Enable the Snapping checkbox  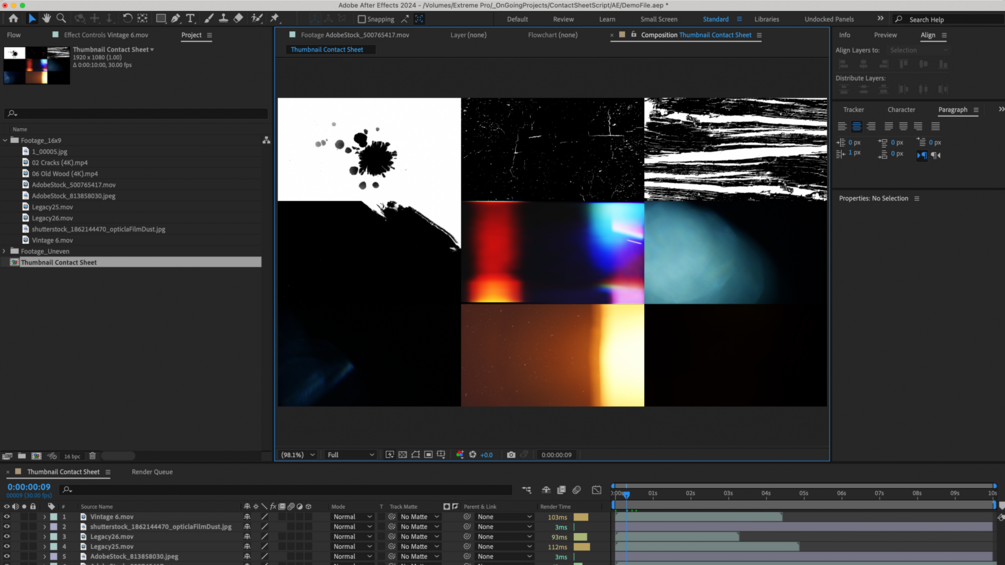[362, 19]
